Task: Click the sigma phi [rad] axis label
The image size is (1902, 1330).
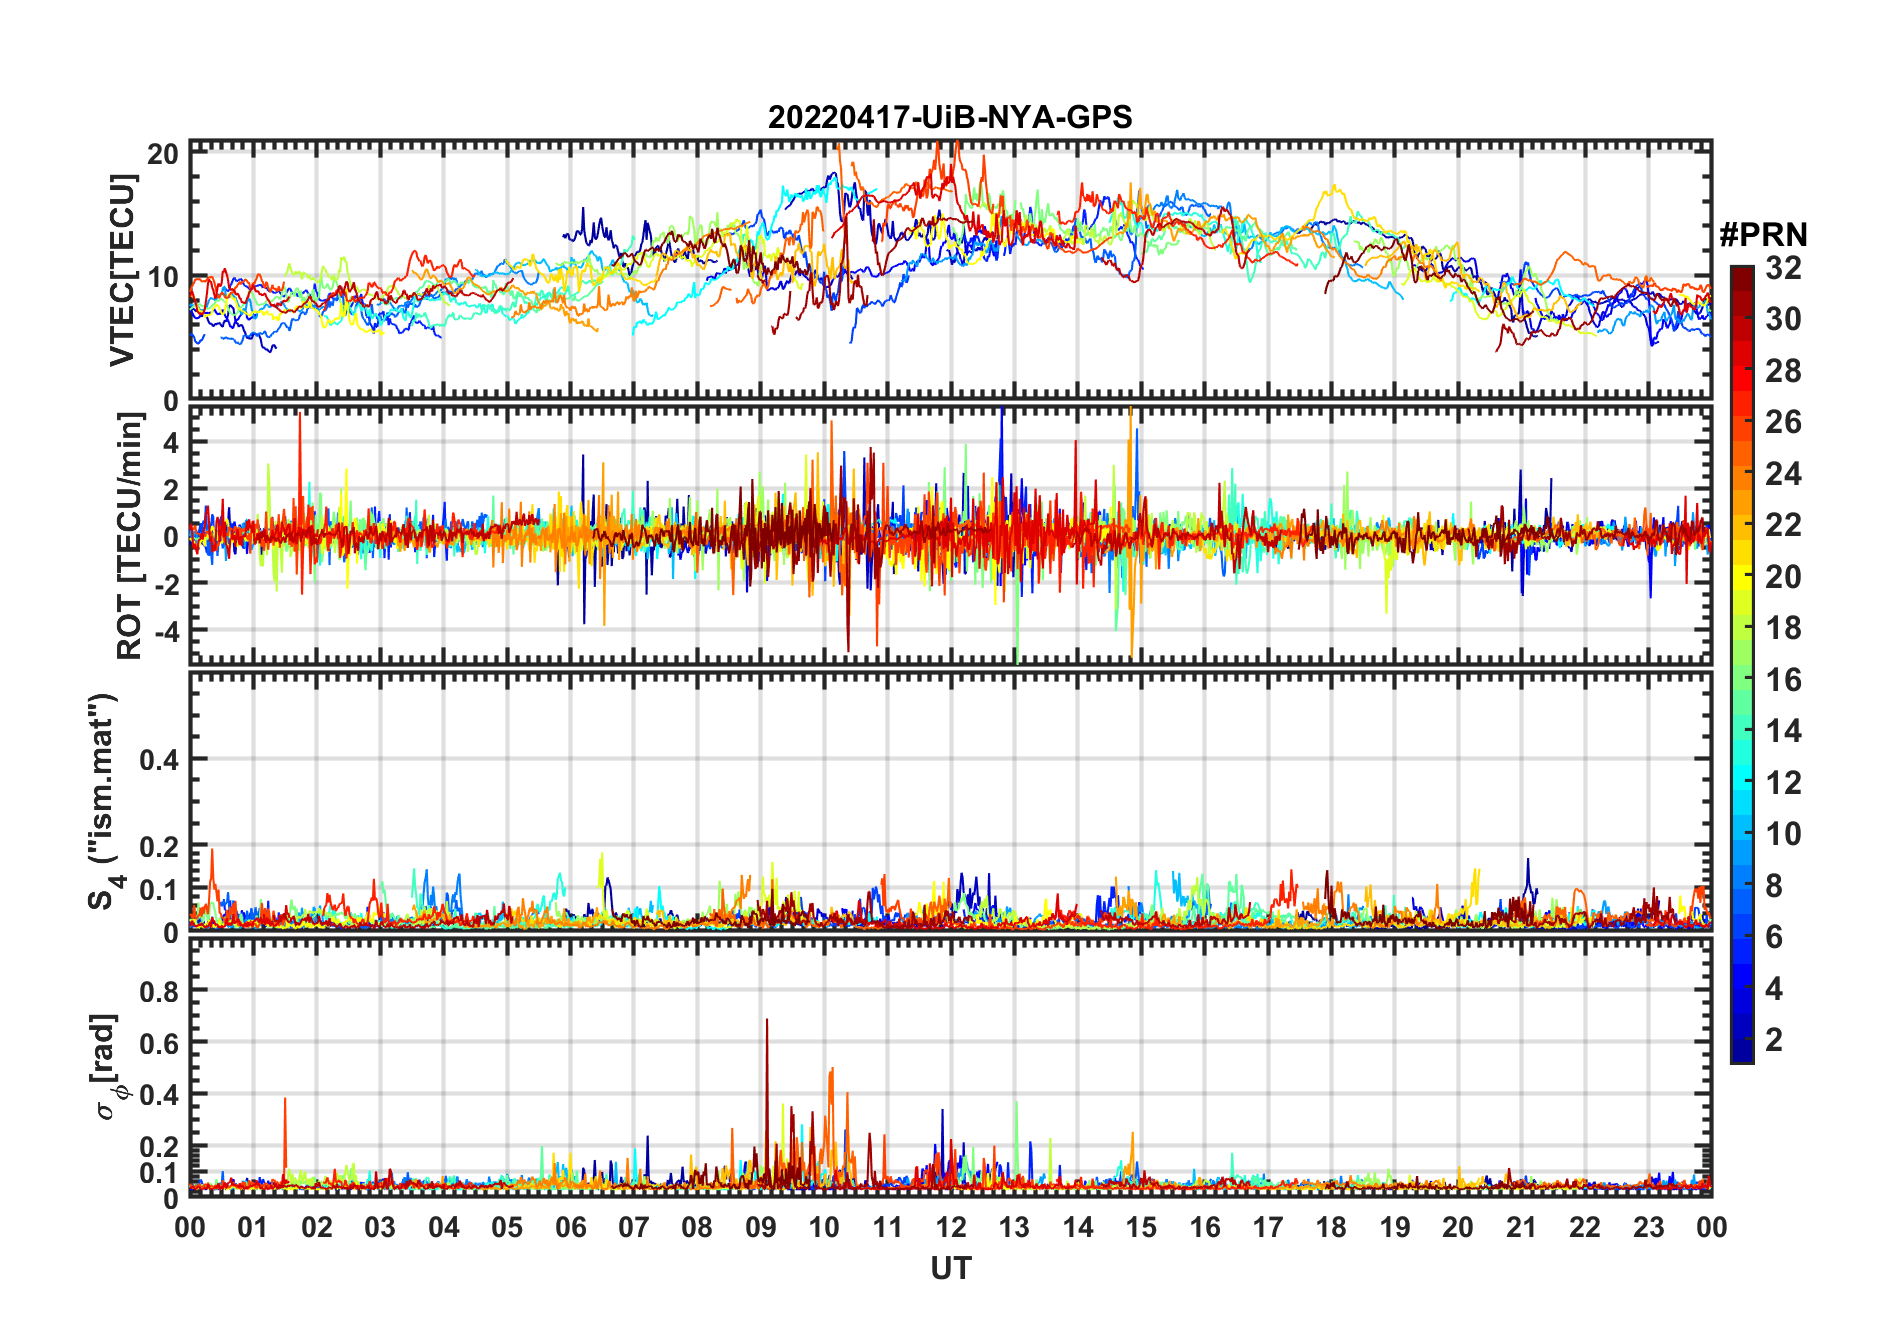Action: tap(108, 1067)
